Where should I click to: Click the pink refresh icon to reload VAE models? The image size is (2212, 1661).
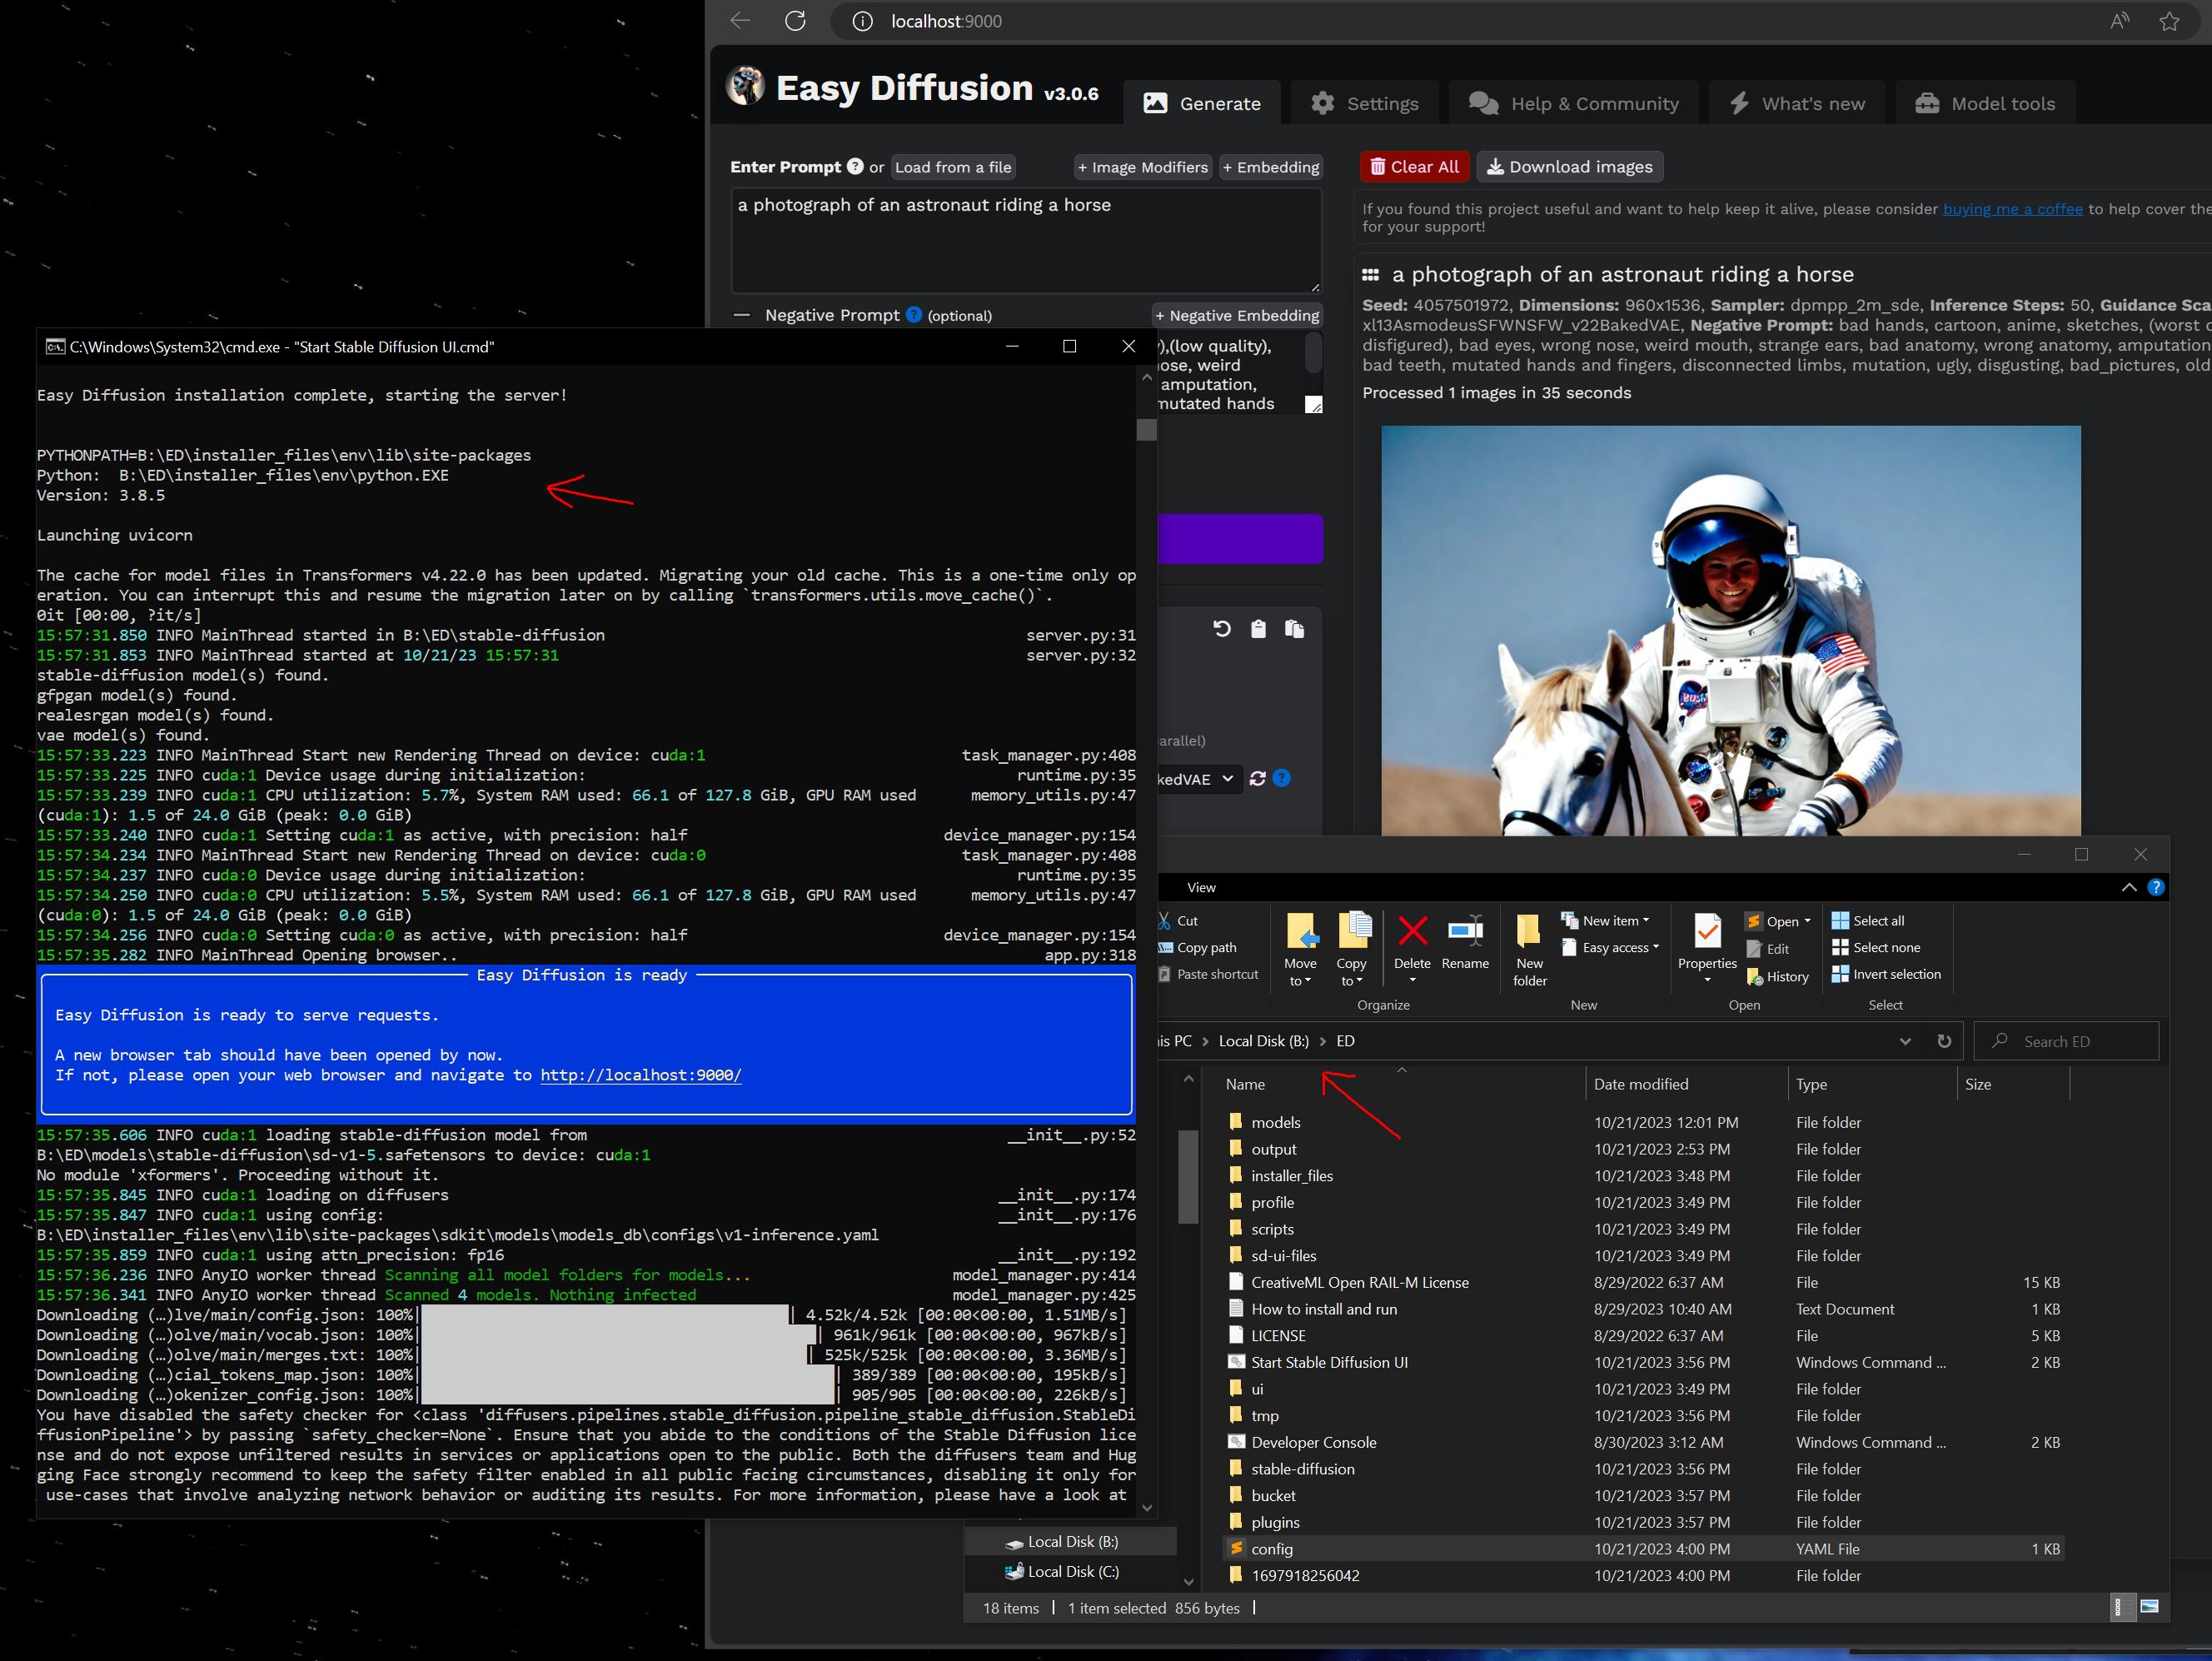point(1259,780)
